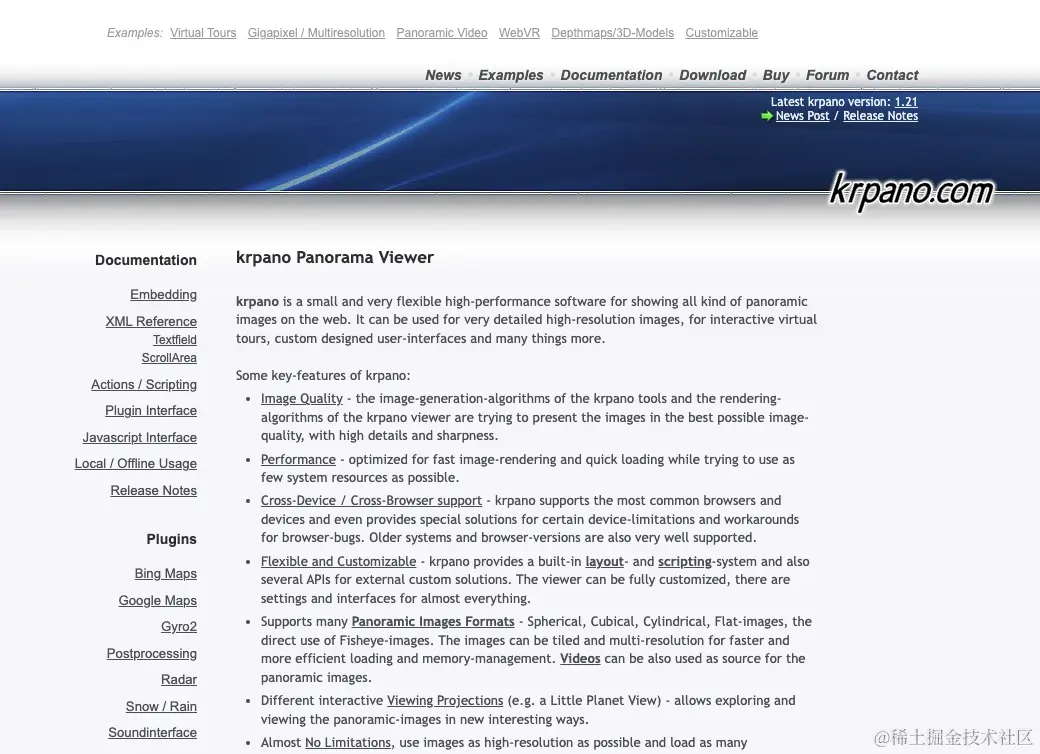The width and height of the screenshot is (1040, 754).
Task: Open the News Post link in the header
Action: coord(803,116)
